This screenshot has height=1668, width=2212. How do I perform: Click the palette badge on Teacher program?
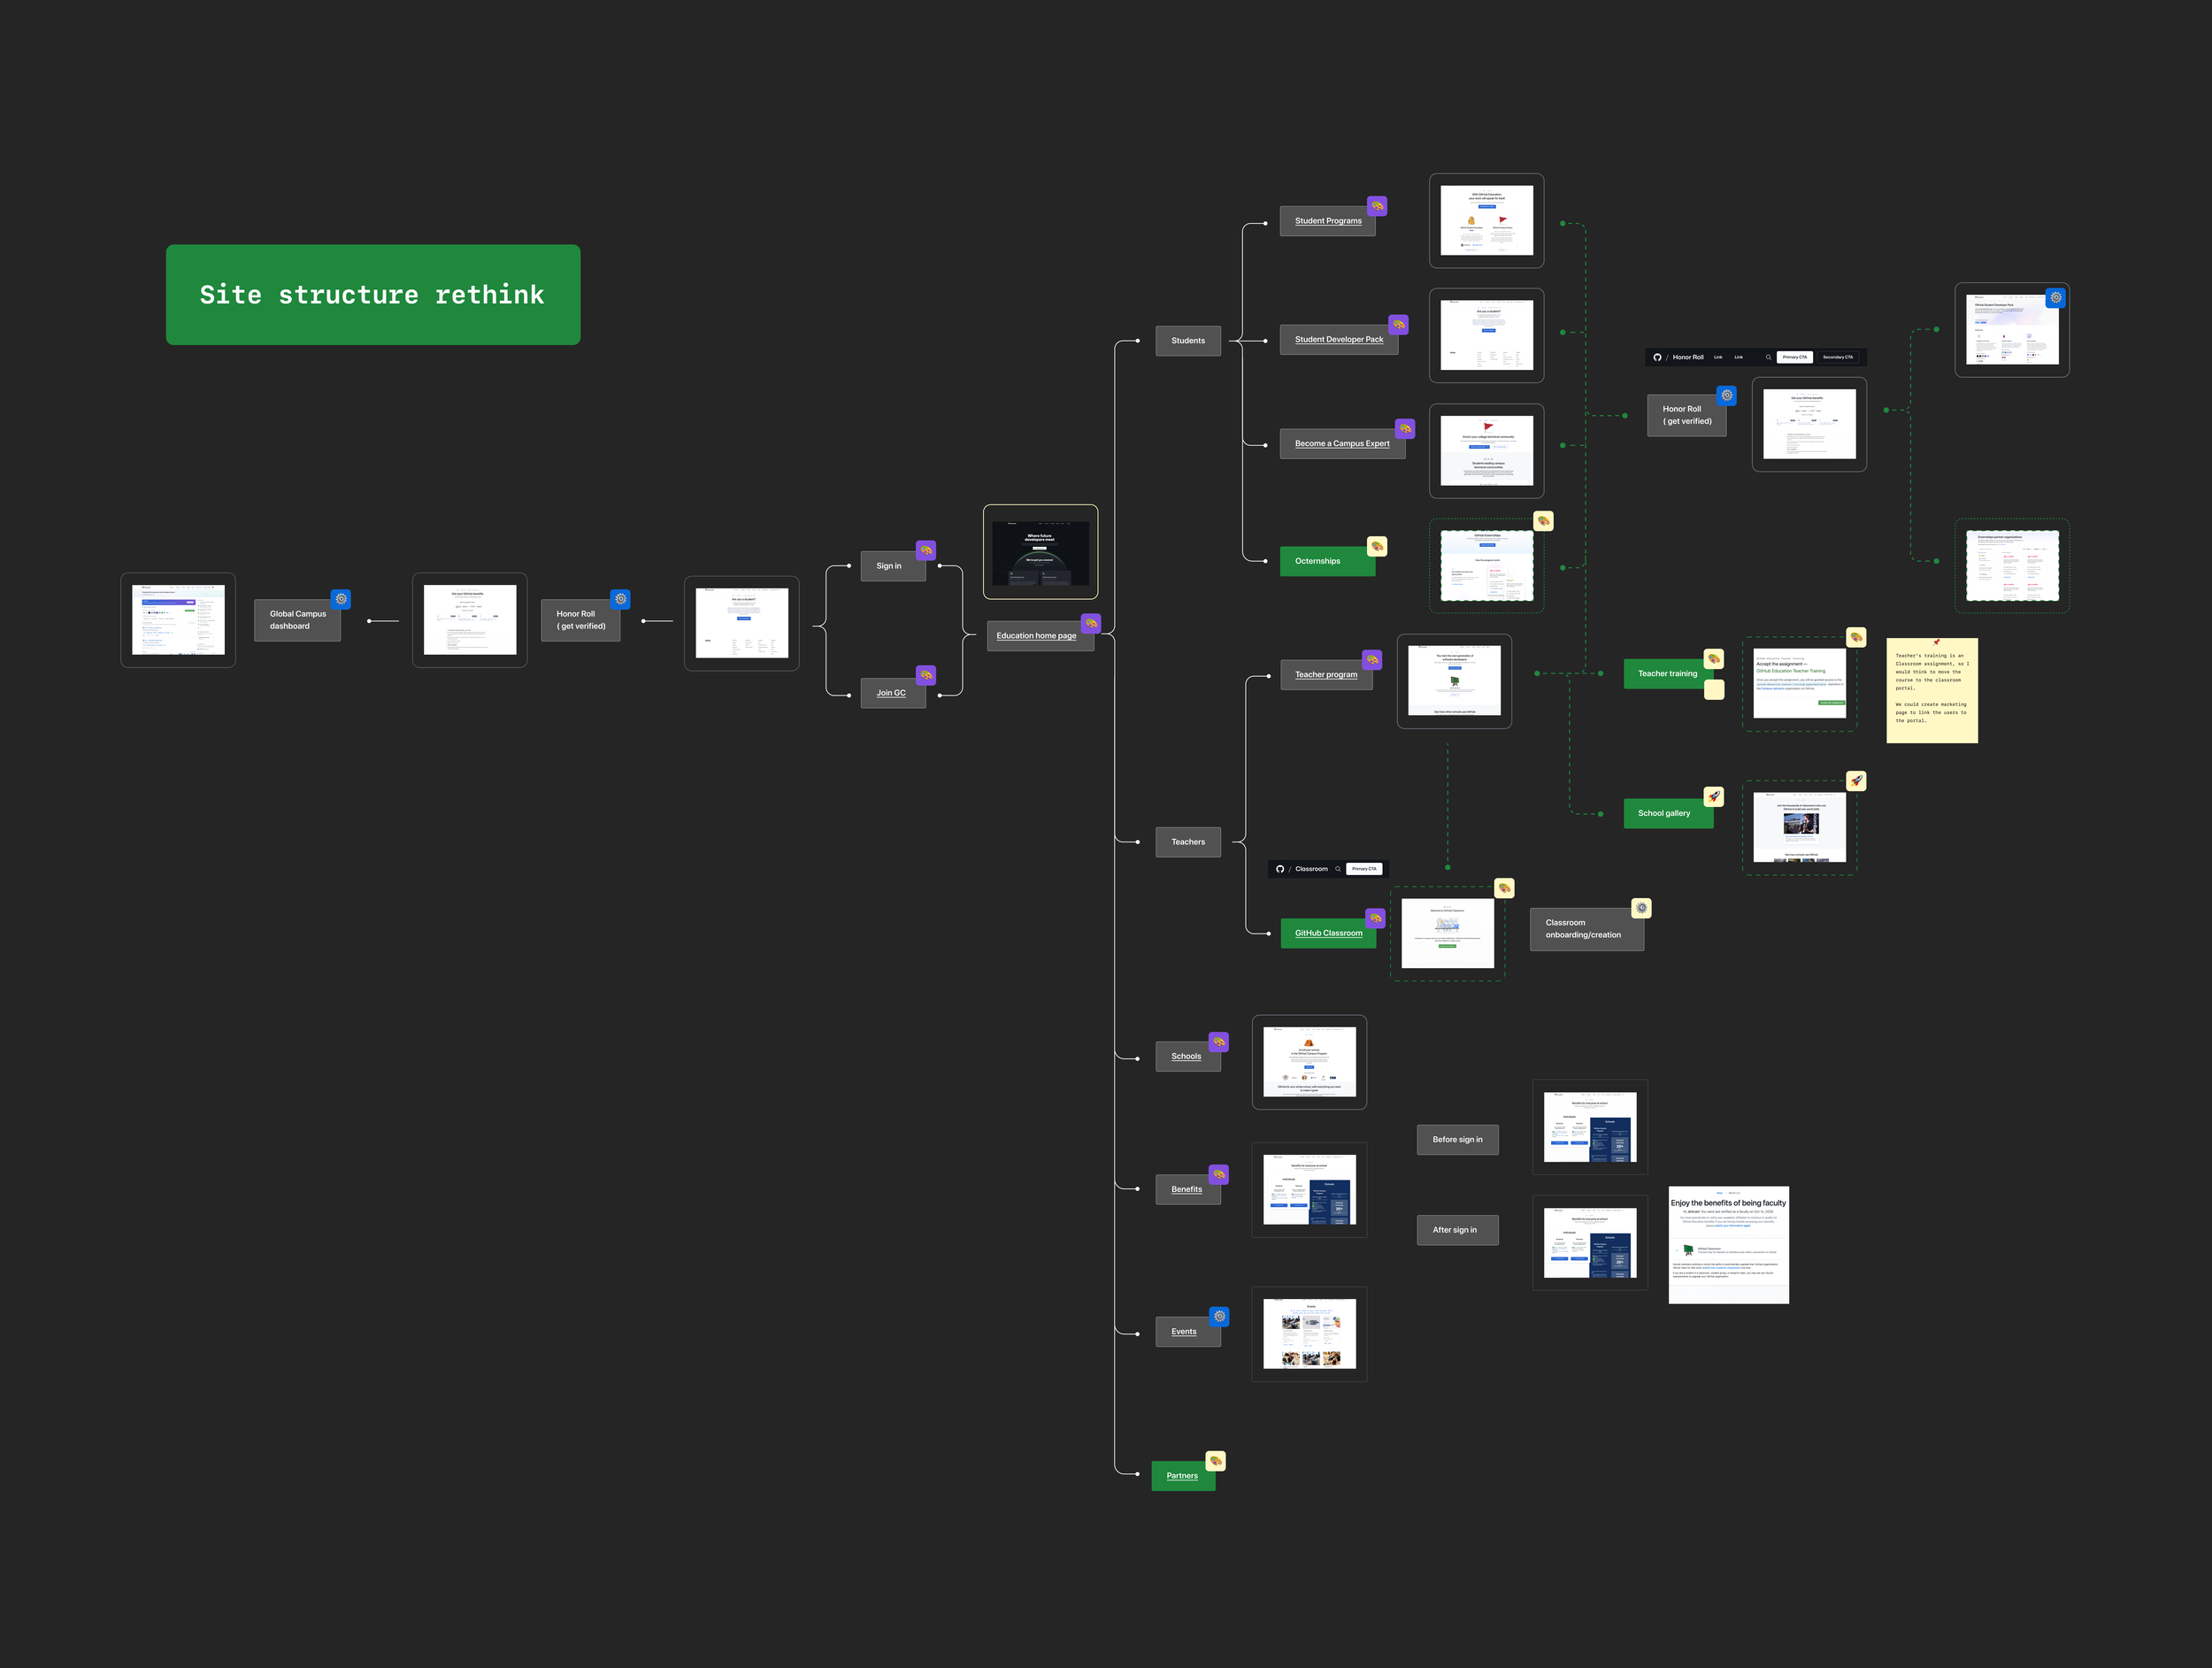[x=1372, y=659]
